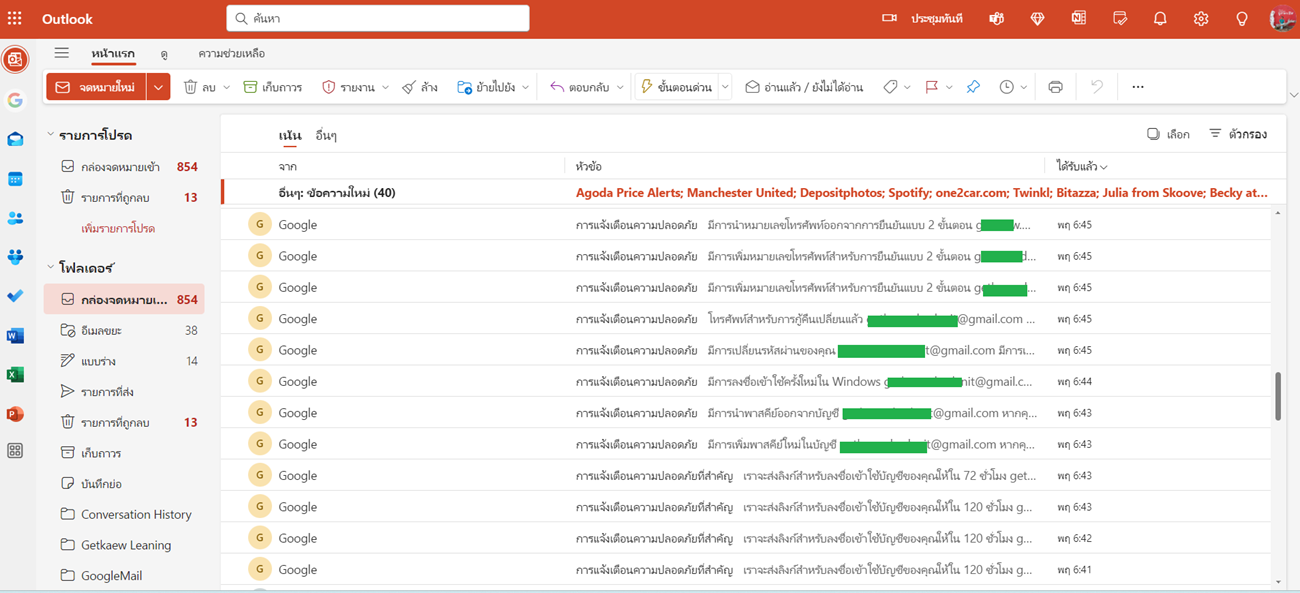Open dropdown arrow beside ลบ
The height and width of the screenshot is (593, 1300).
pos(226,87)
